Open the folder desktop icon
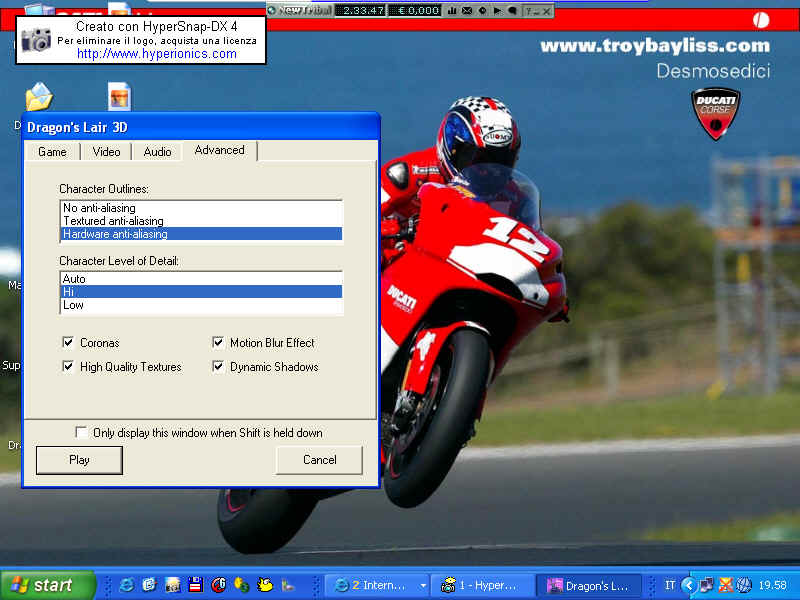 click(x=39, y=97)
